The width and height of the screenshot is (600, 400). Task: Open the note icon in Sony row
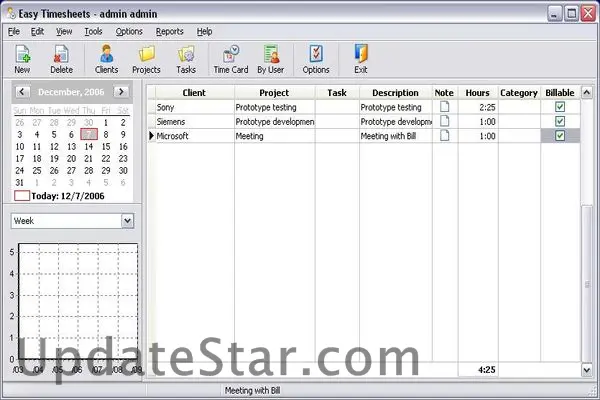pyautogui.click(x=444, y=107)
